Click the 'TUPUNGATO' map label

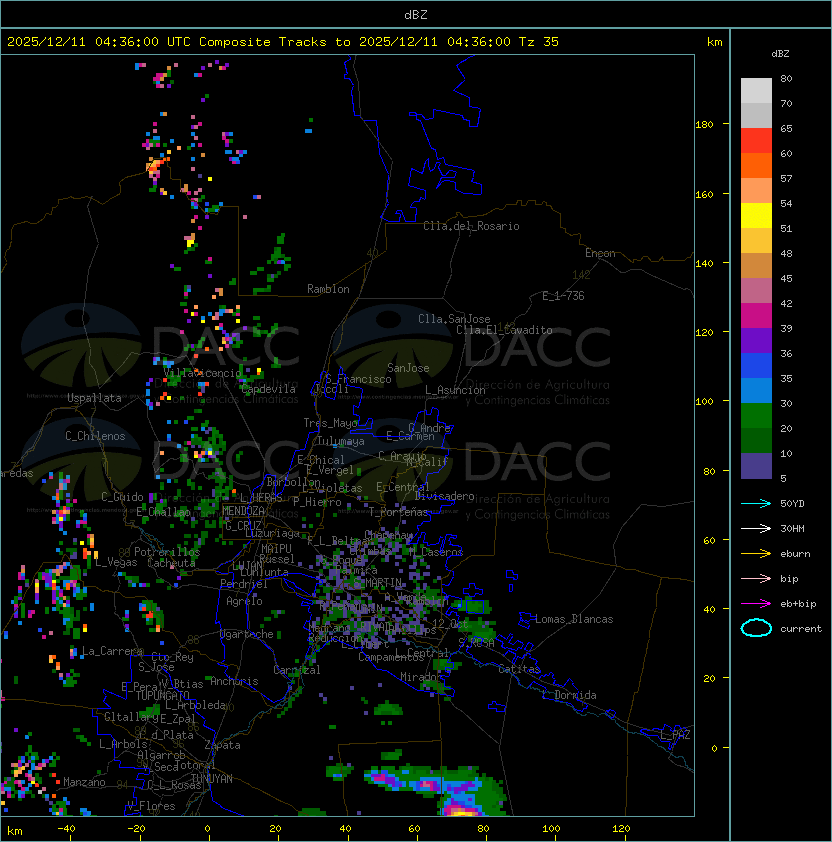coord(162,695)
